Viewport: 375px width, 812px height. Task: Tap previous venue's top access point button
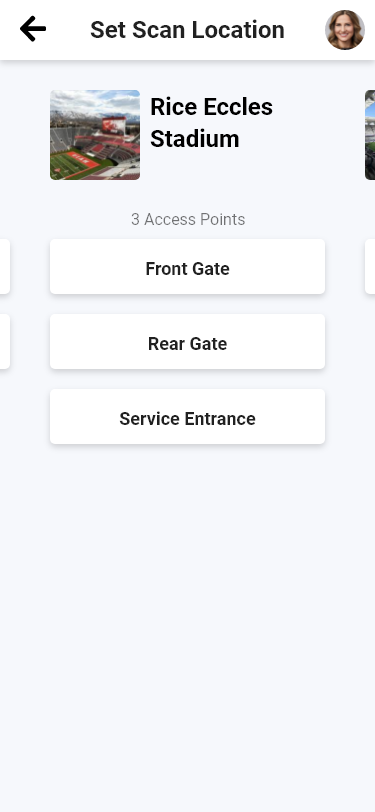tap(5, 267)
